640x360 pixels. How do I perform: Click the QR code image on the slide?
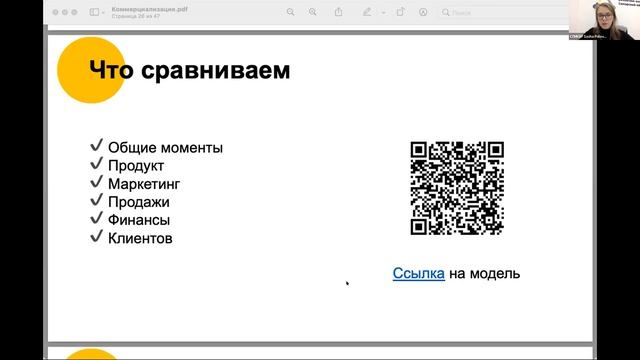pos(457,188)
